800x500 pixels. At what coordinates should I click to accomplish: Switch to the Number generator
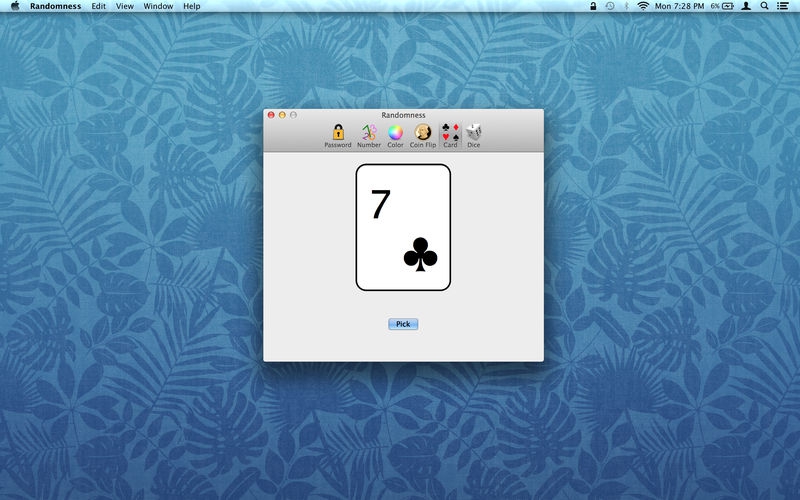click(x=369, y=136)
